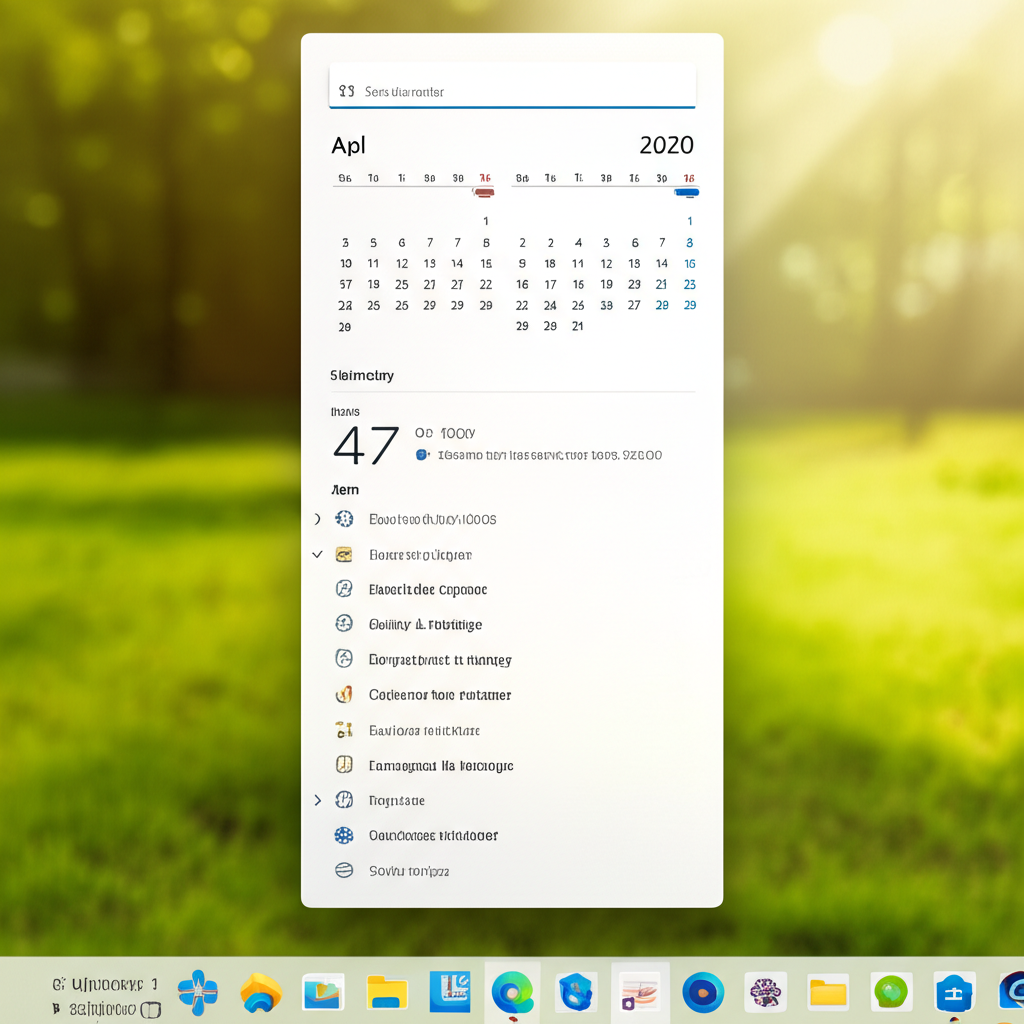
Task: Select the blue dot beside the status text
Action: pos(422,455)
